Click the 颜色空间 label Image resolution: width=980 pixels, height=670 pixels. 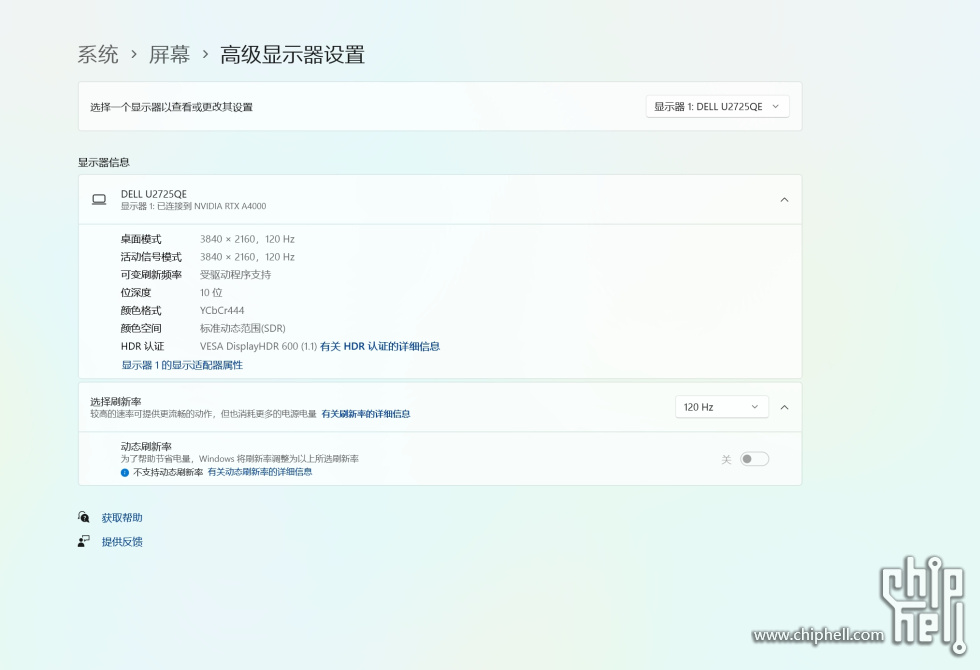tap(141, 328)
